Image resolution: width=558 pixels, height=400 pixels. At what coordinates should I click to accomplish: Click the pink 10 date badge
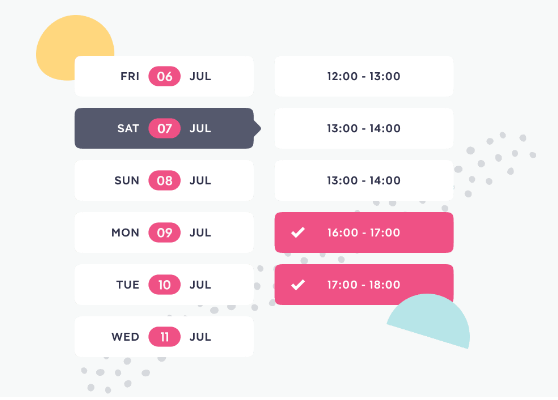tap(164, 285)
